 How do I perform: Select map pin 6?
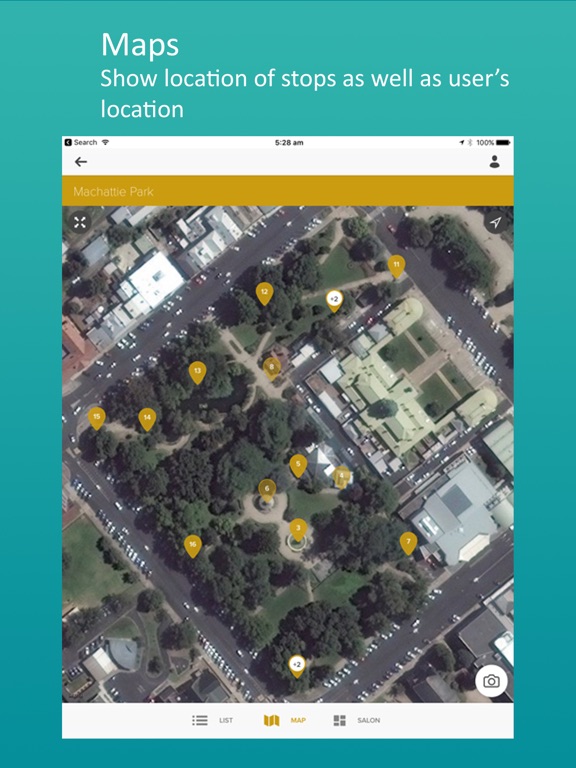click(x=267, y=490)
